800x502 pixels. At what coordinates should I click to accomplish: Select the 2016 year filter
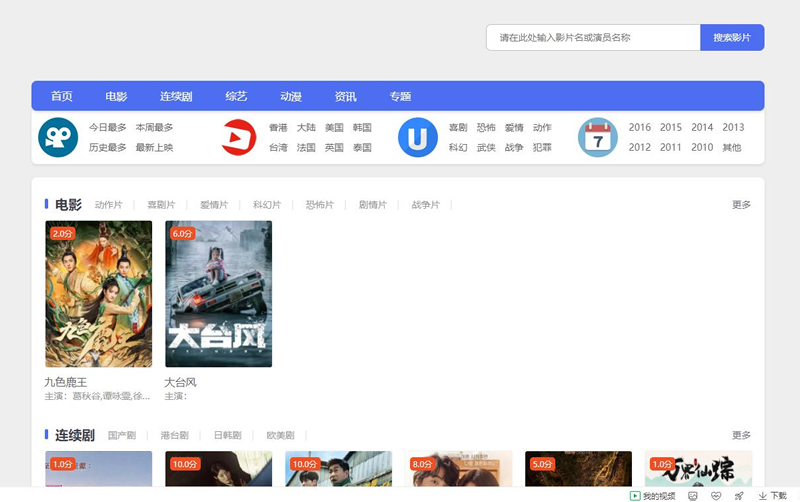point(640,128)
